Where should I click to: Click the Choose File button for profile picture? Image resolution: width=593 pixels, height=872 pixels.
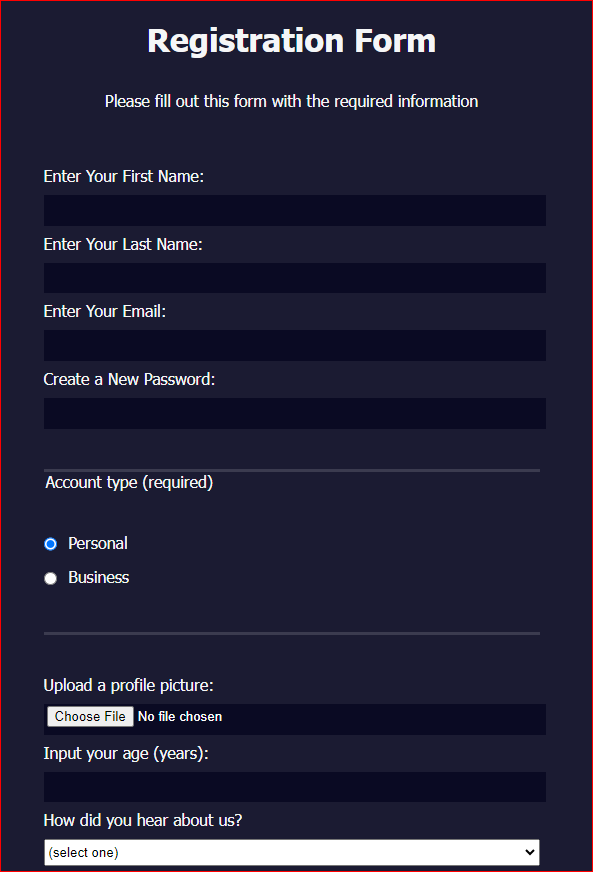pyautogui.click(x=90, y=716)
